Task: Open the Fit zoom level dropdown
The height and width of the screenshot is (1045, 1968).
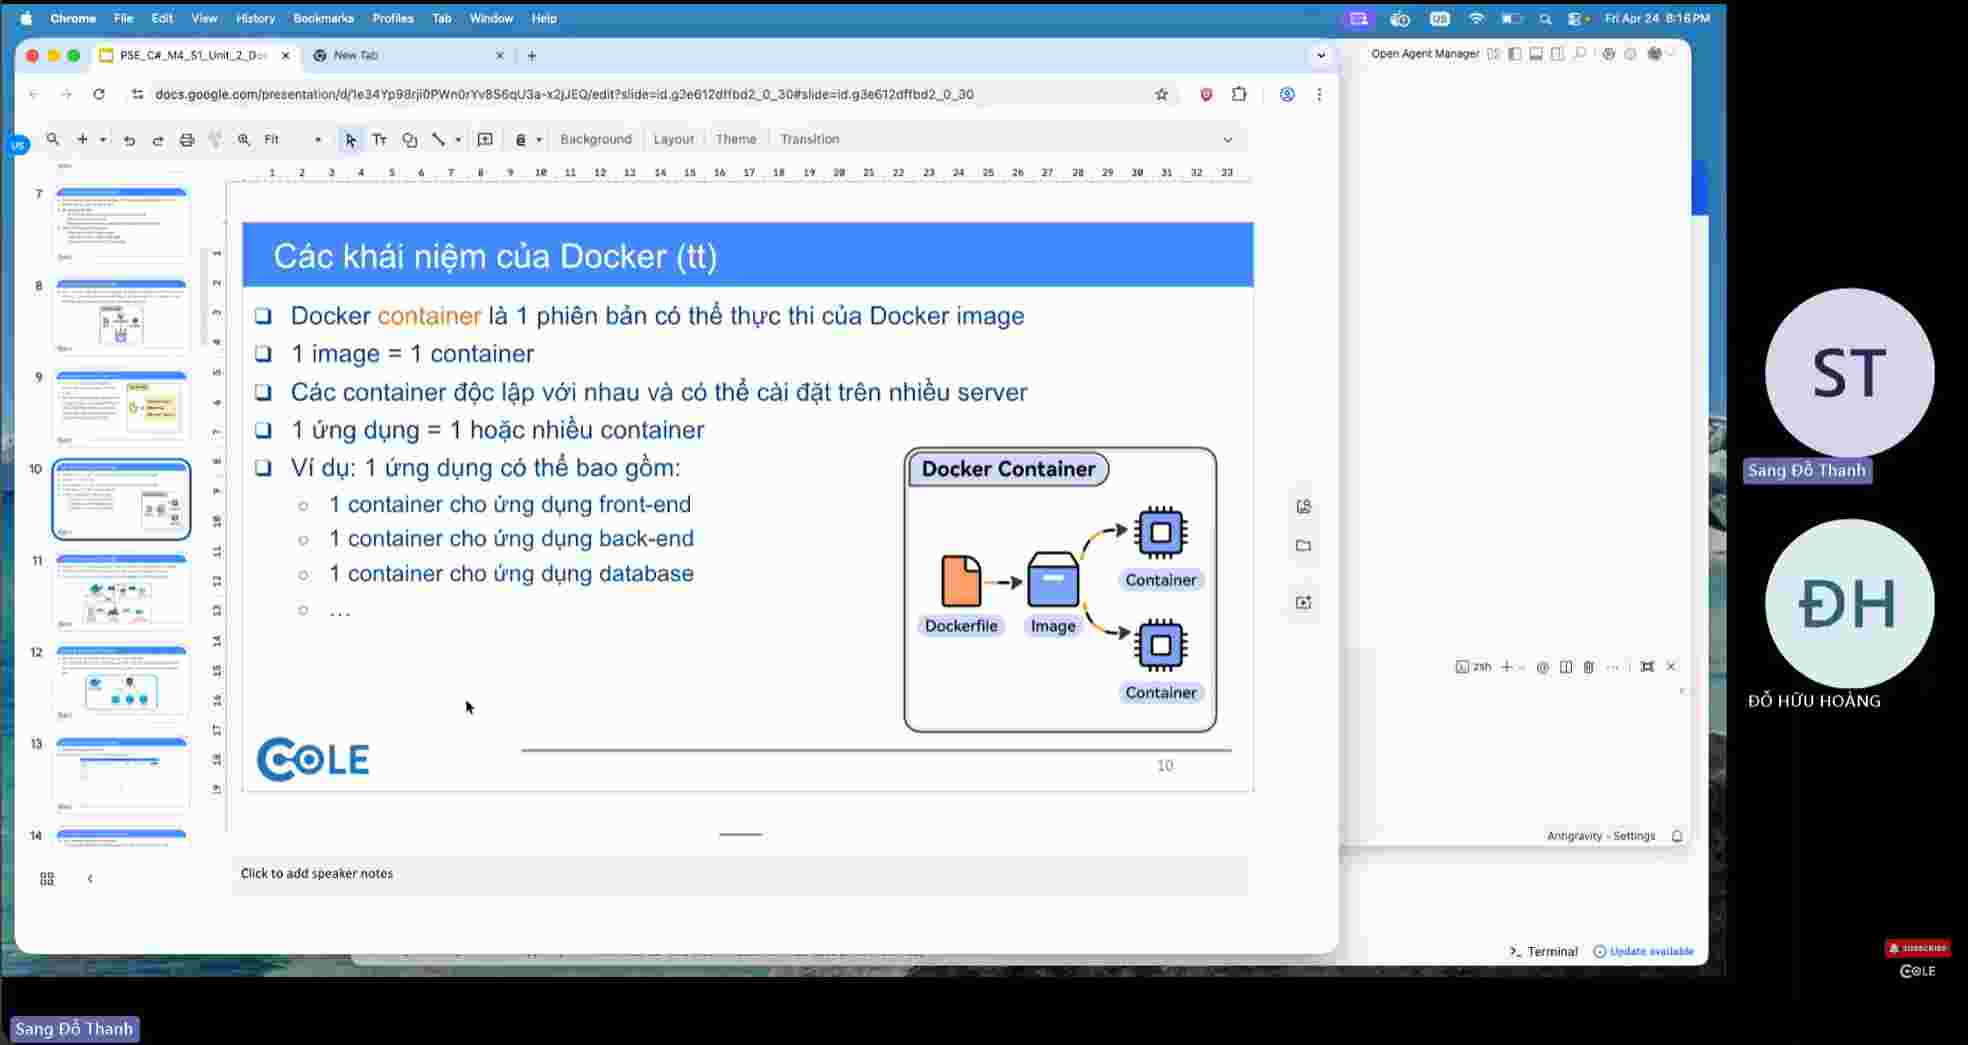Action: tap(293, 140)
